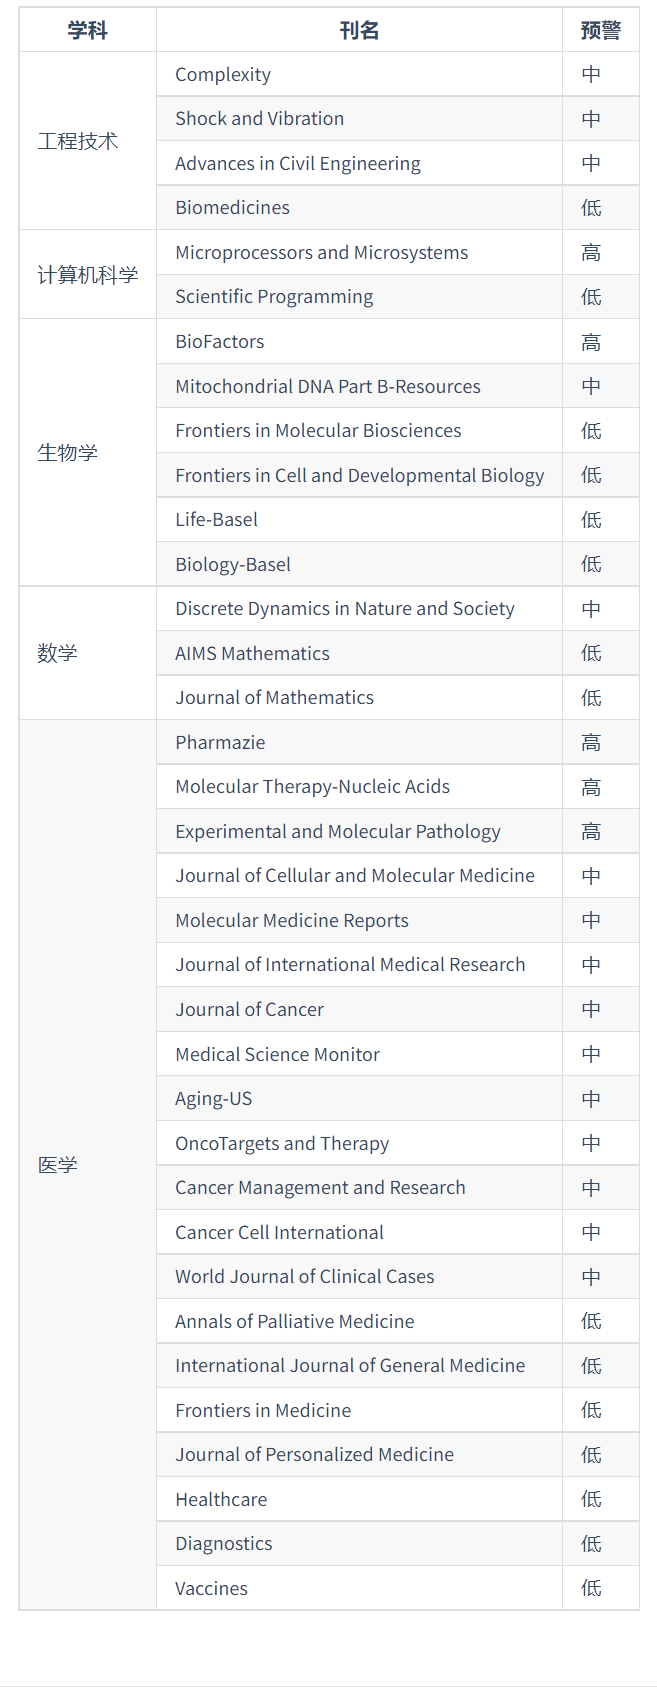Click the 学科 column header

tap(87, 30)
